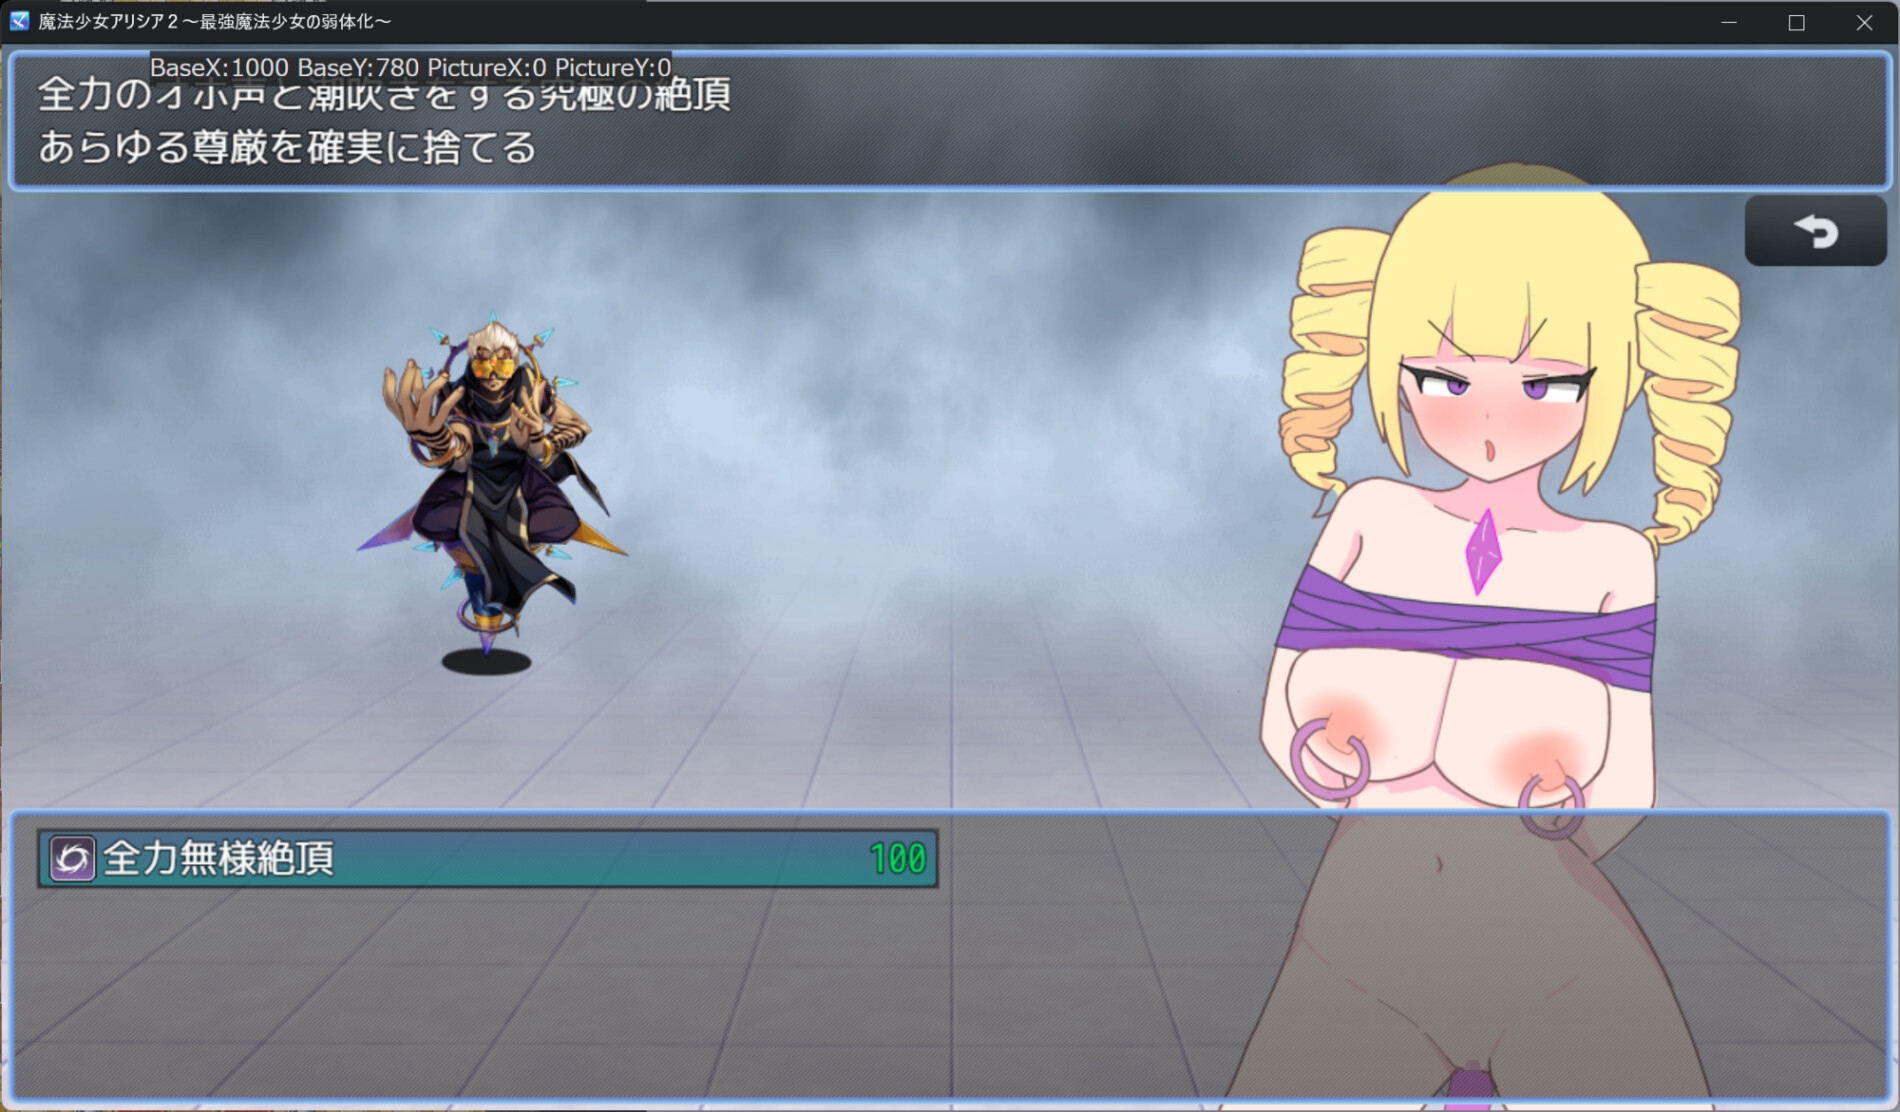The image size is (1900, 1112).
Task: Click the maximize icon on the title bar
Action: [1795, 21]
